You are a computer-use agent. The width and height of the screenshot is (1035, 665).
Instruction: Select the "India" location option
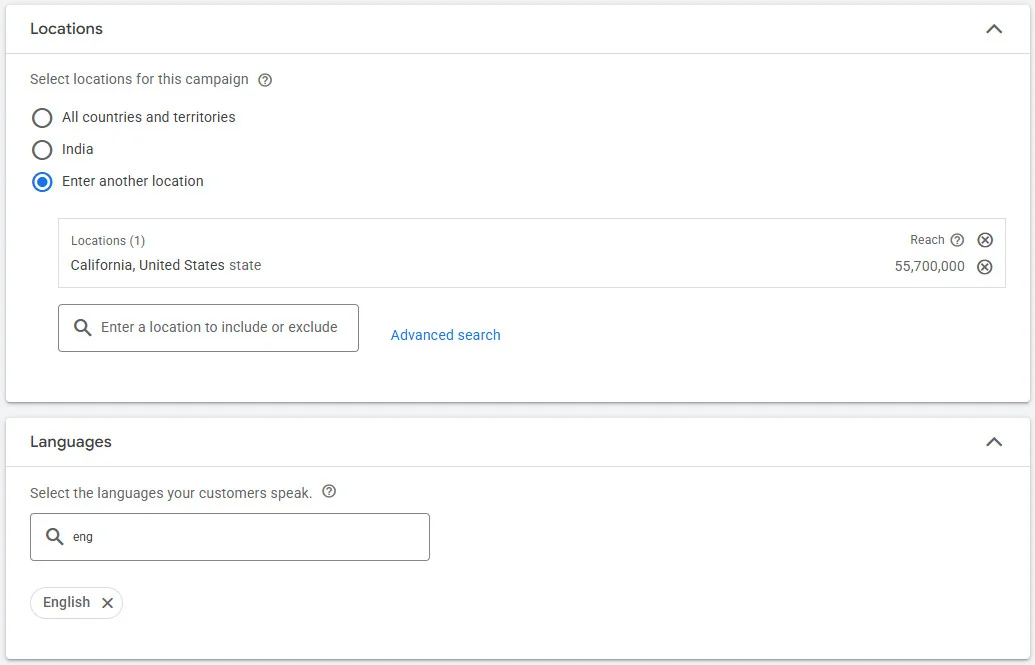(x=42, y=150)
